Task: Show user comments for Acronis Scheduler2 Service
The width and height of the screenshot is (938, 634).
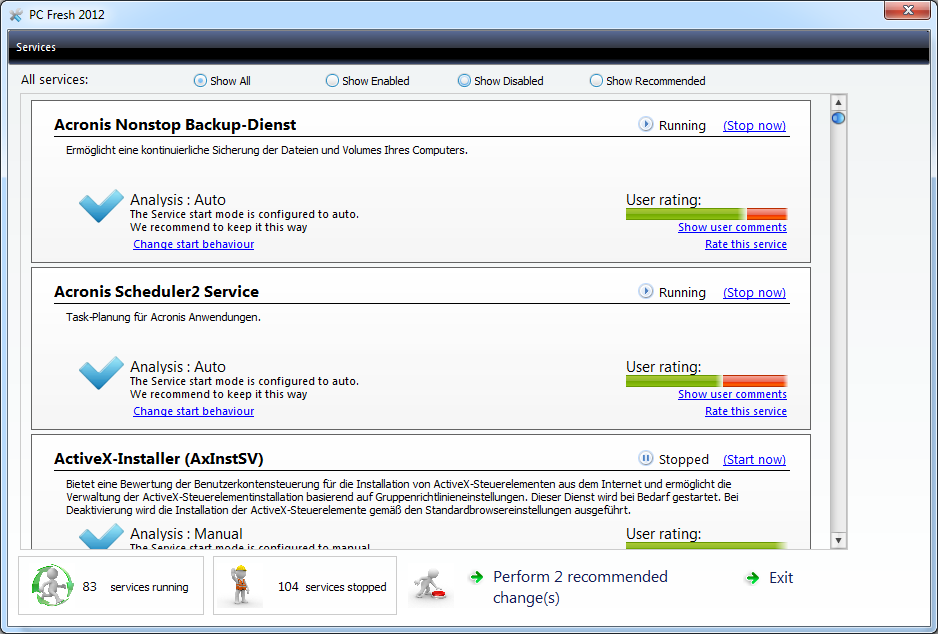Action: [732, 394]
